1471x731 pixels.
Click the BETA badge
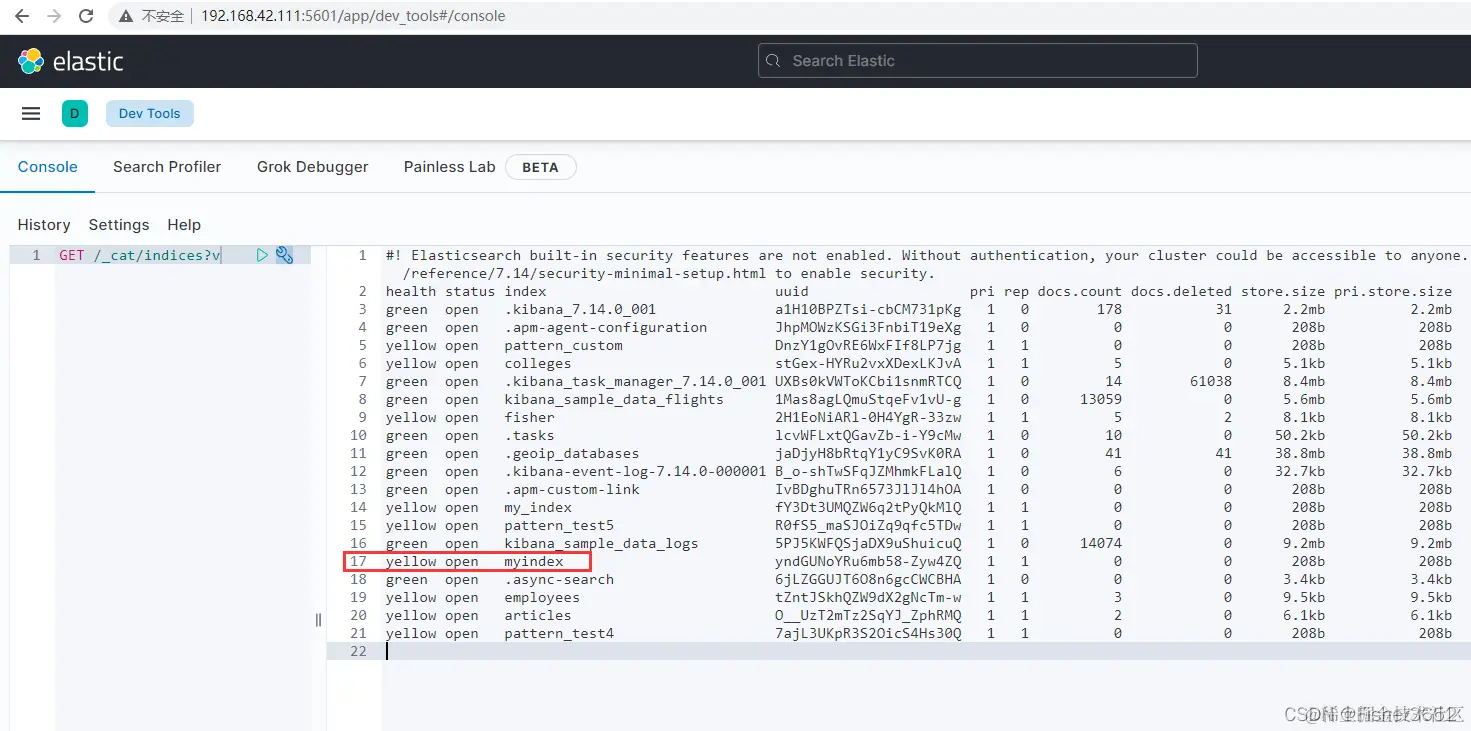coord(540,167)
